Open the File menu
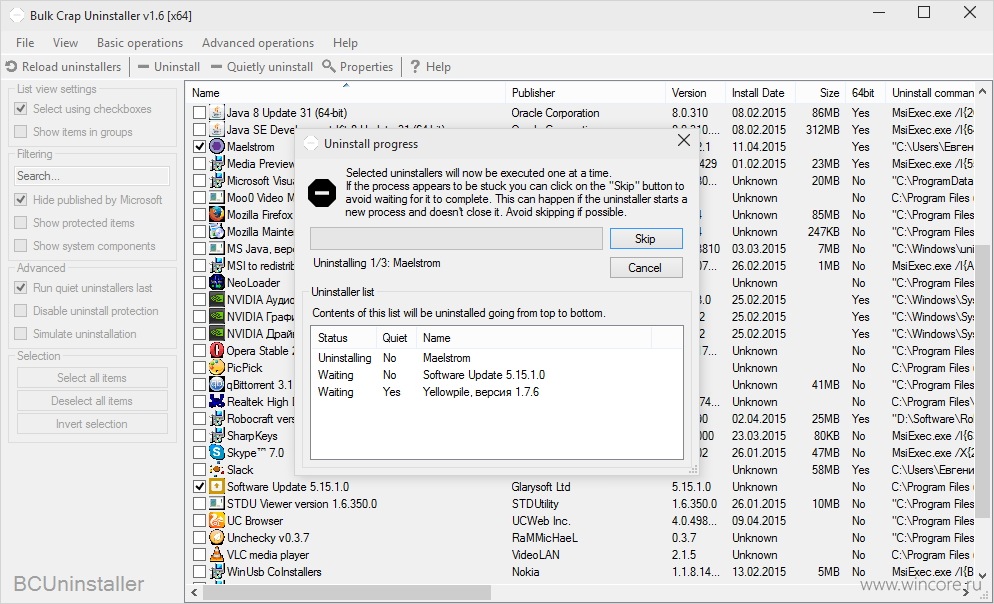Screen dimensions: 994x604 [x=25, y=42]
